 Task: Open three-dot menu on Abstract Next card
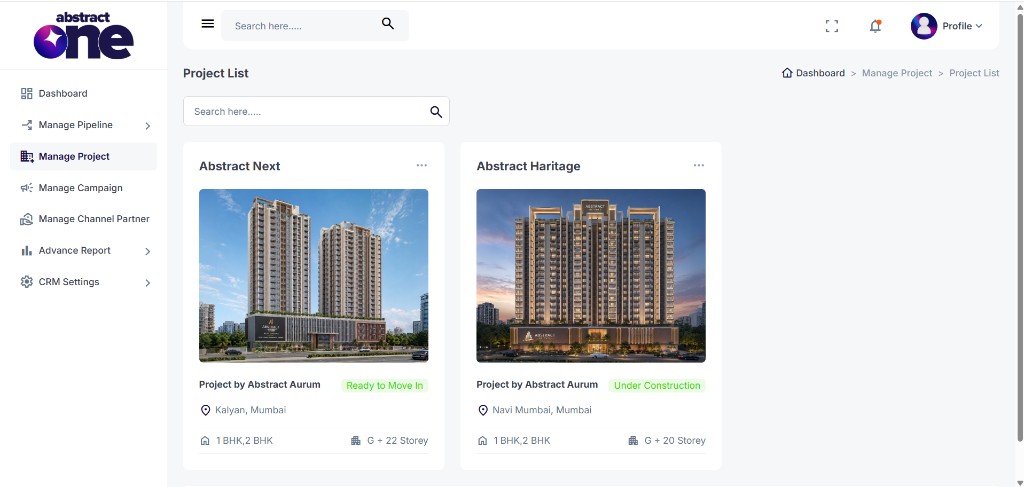[x=422, y=165]
